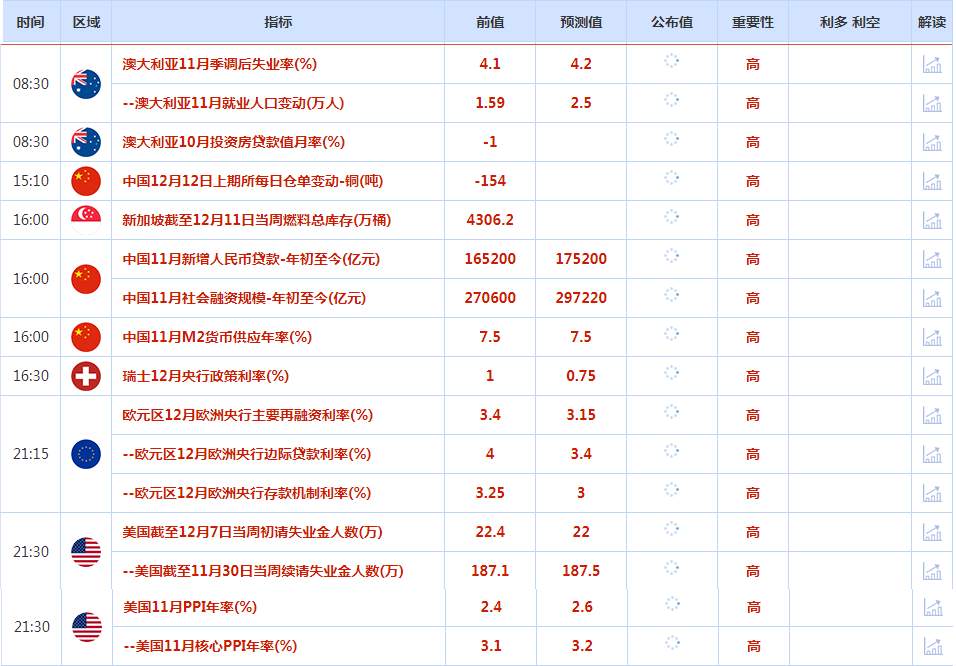
Task: Open chart icon for 欧洲央行存款机制利率 row
Action: 932,493
